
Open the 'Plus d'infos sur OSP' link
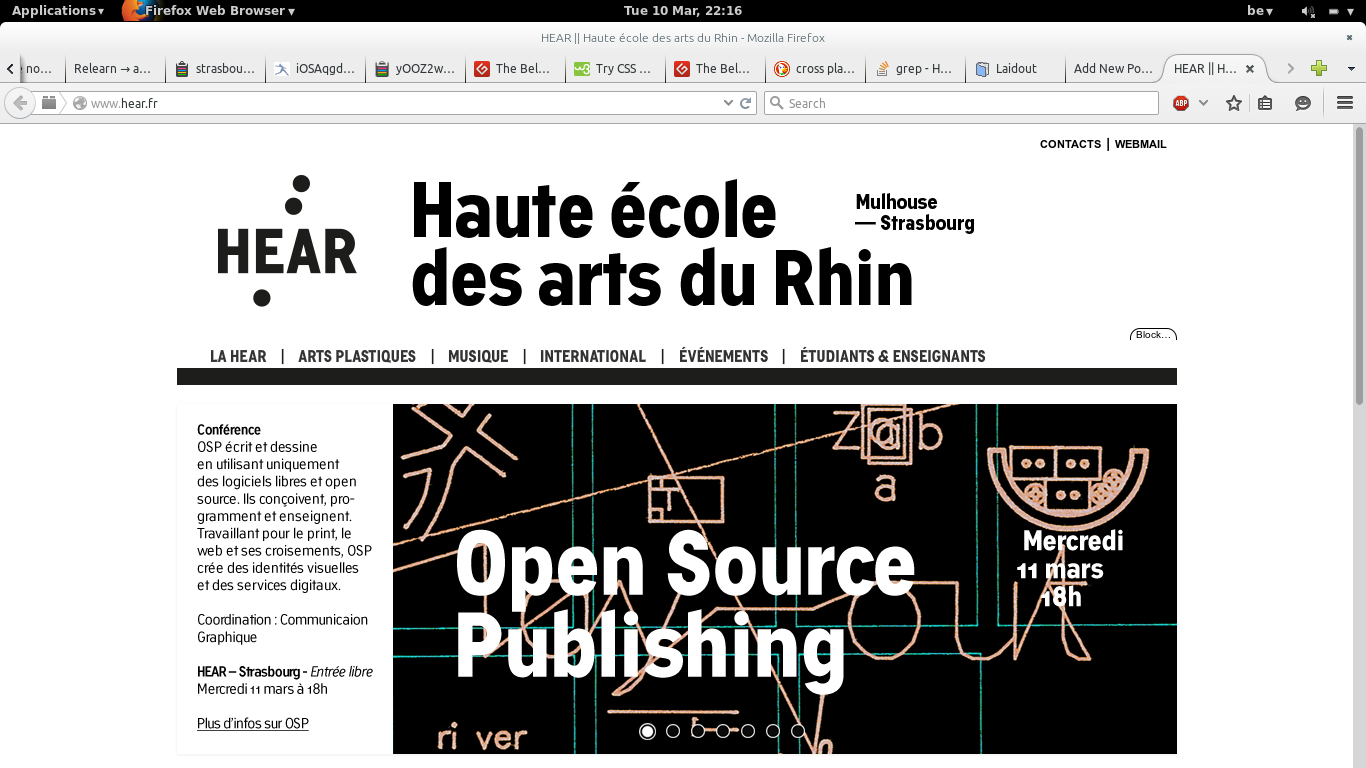click(x=253, y=723)
